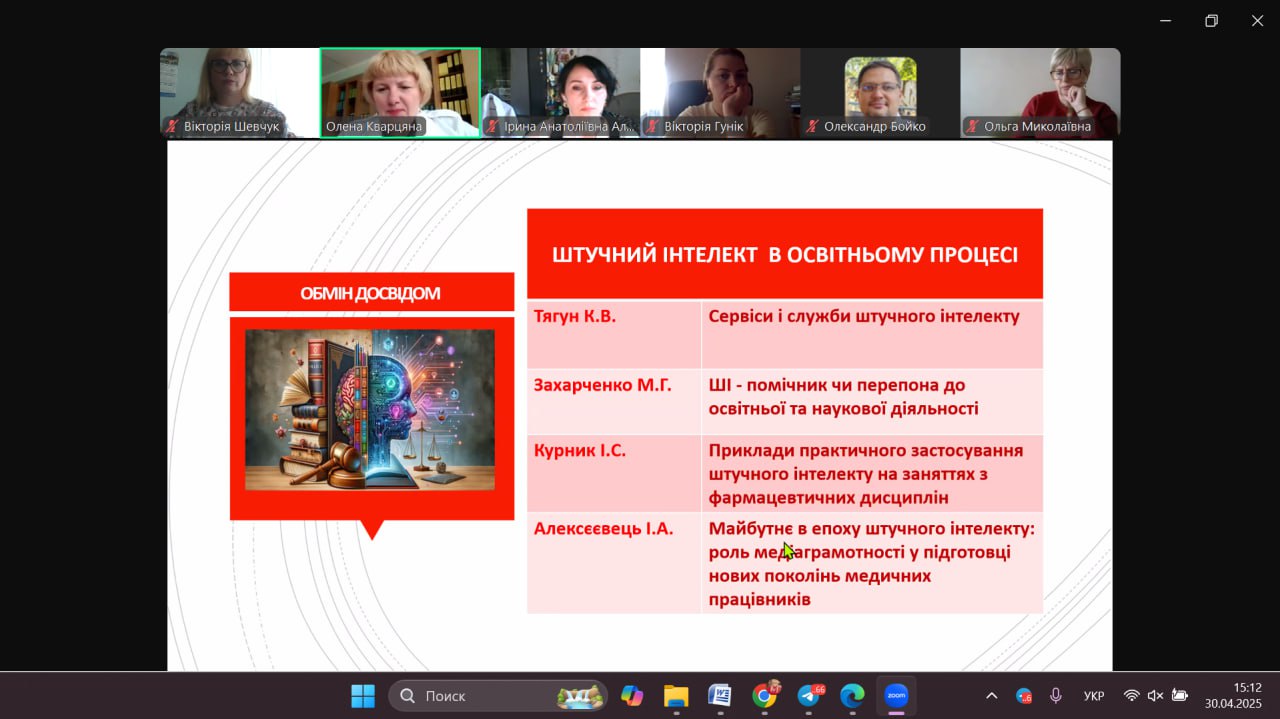
Task: Toggle the muted speaker volume icon
Action: 1155,695
